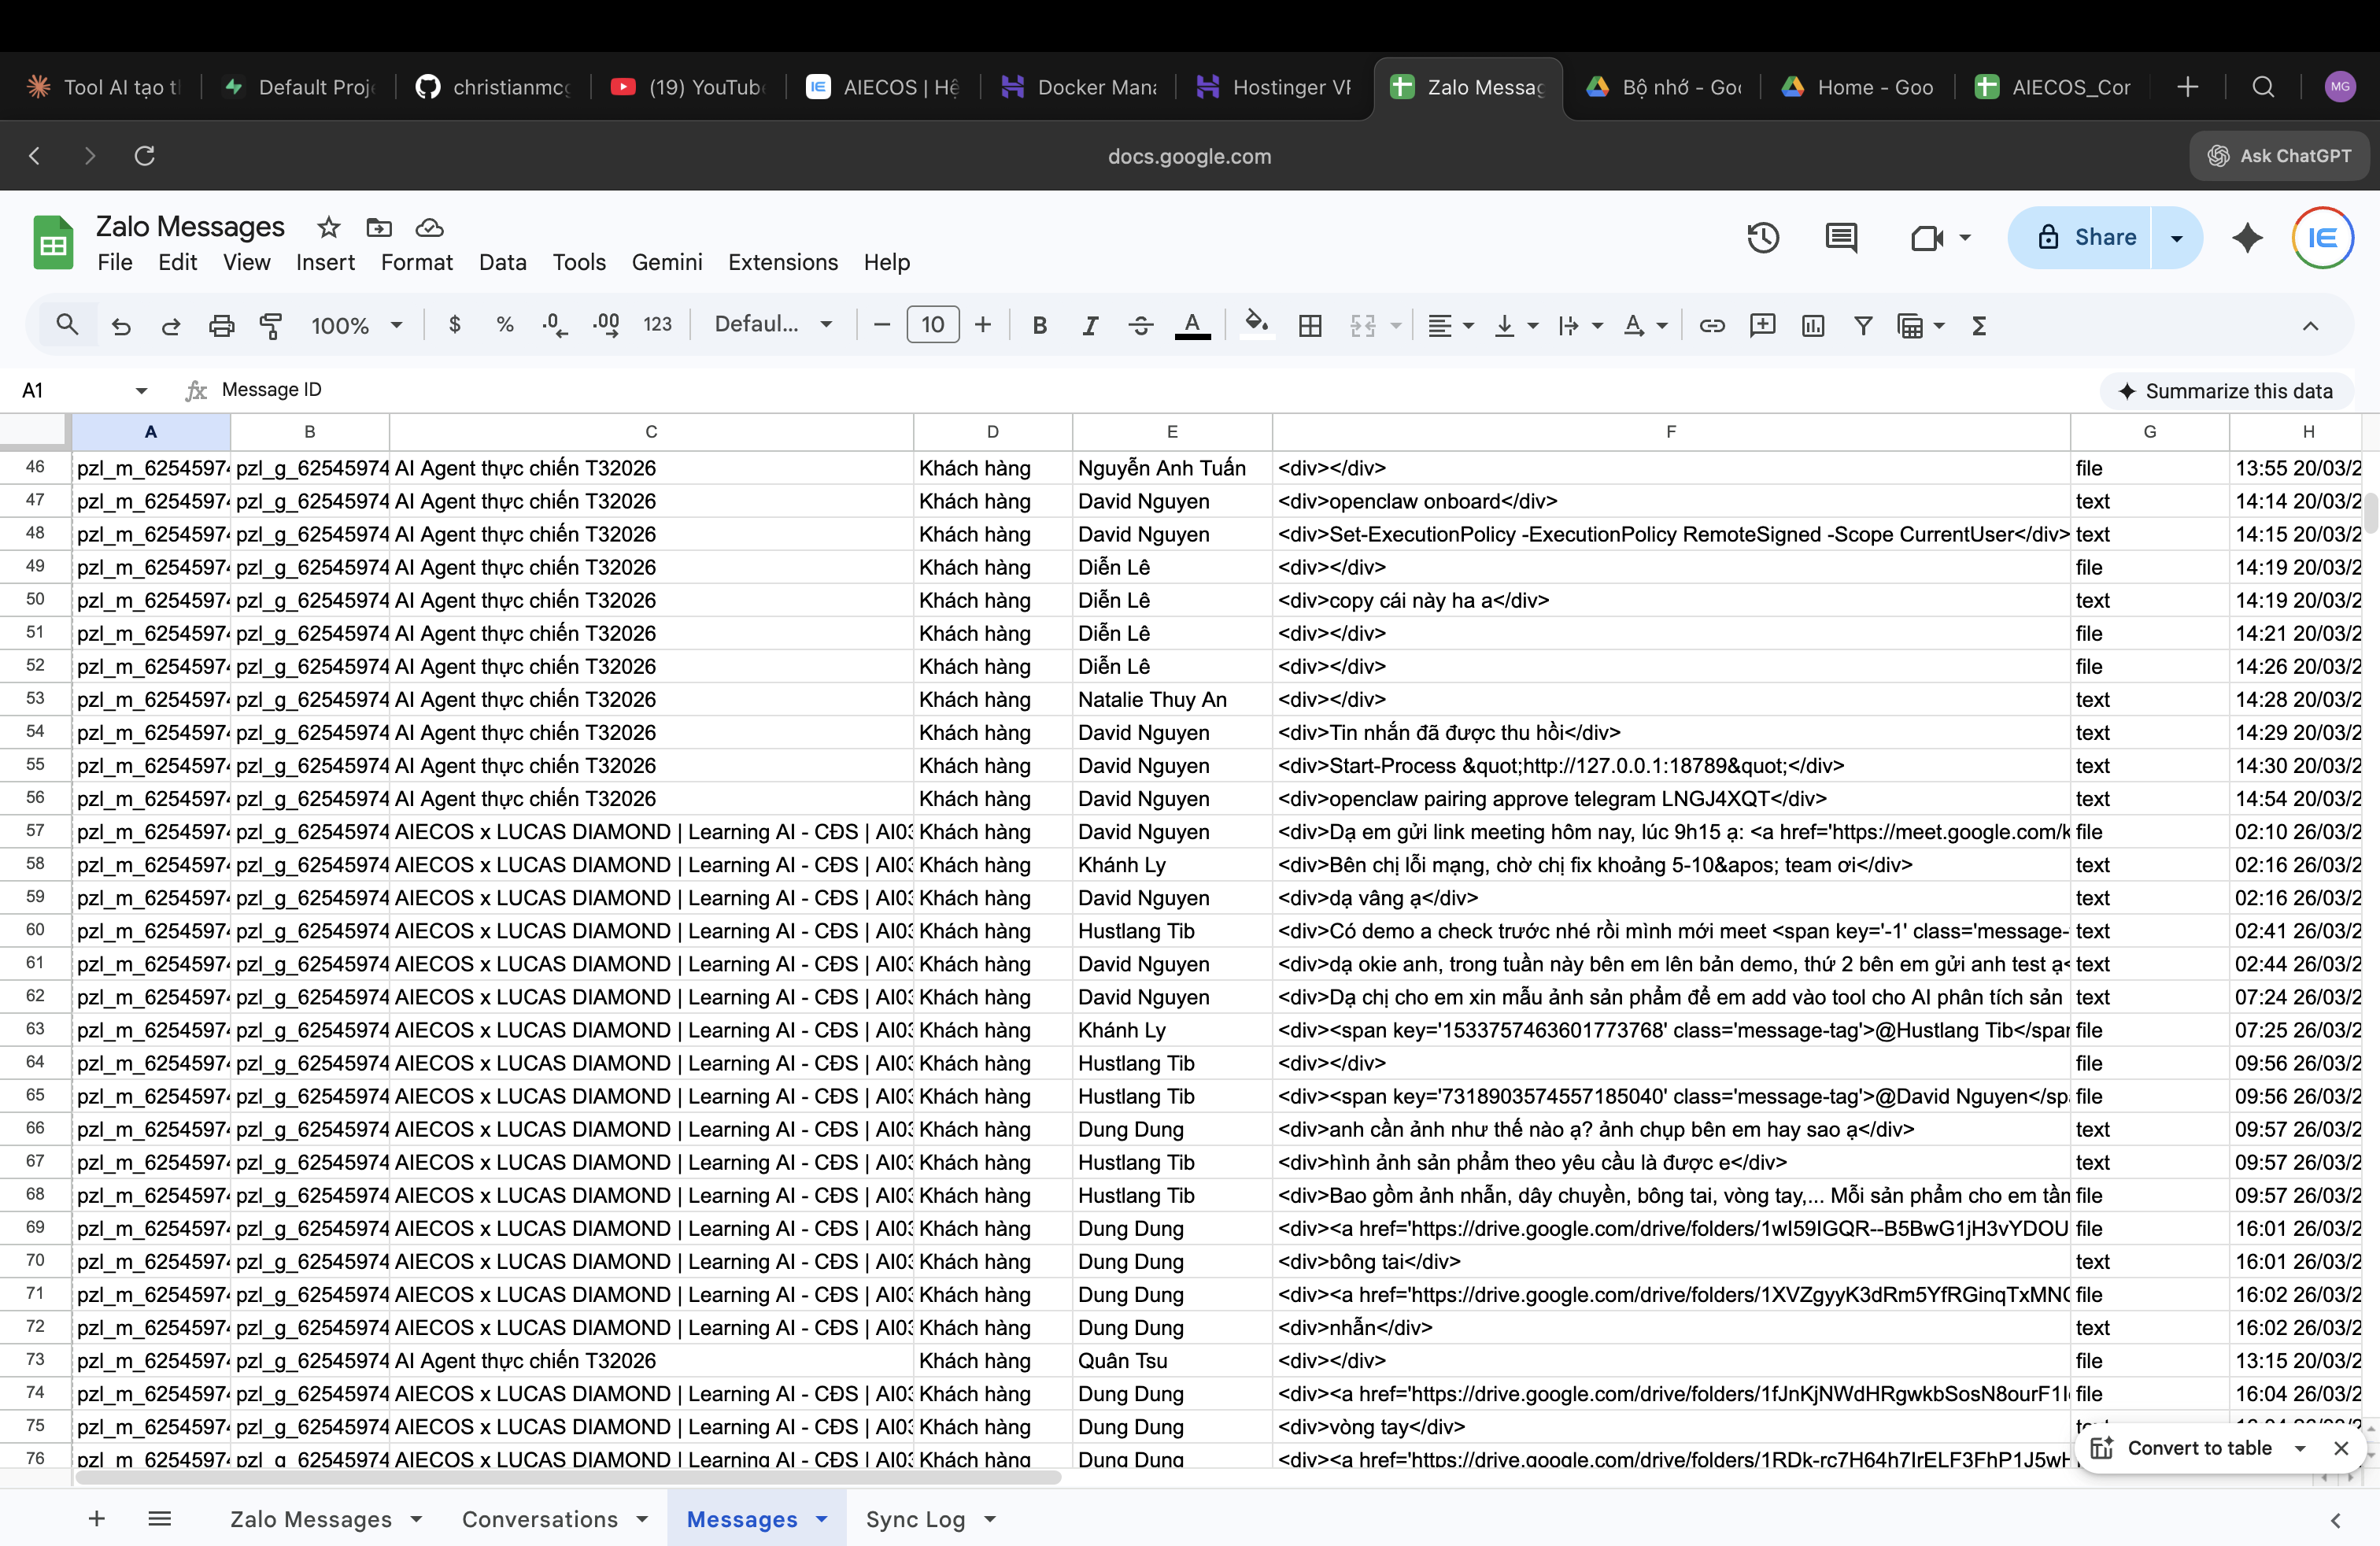2380x1546 pixels.
Task: Open the zoom 100% dropdown
Action: [357, 325]
